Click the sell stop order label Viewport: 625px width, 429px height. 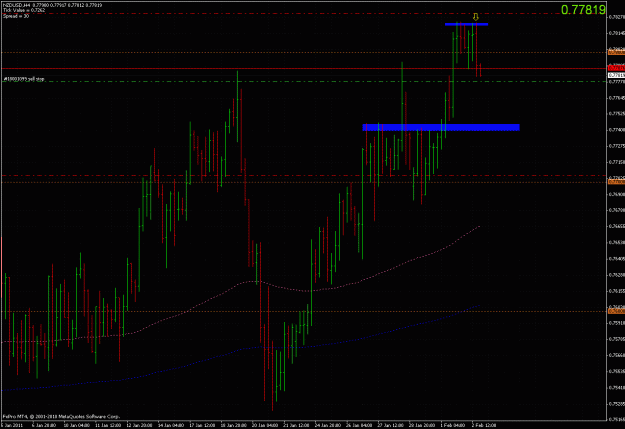[24, 79]
